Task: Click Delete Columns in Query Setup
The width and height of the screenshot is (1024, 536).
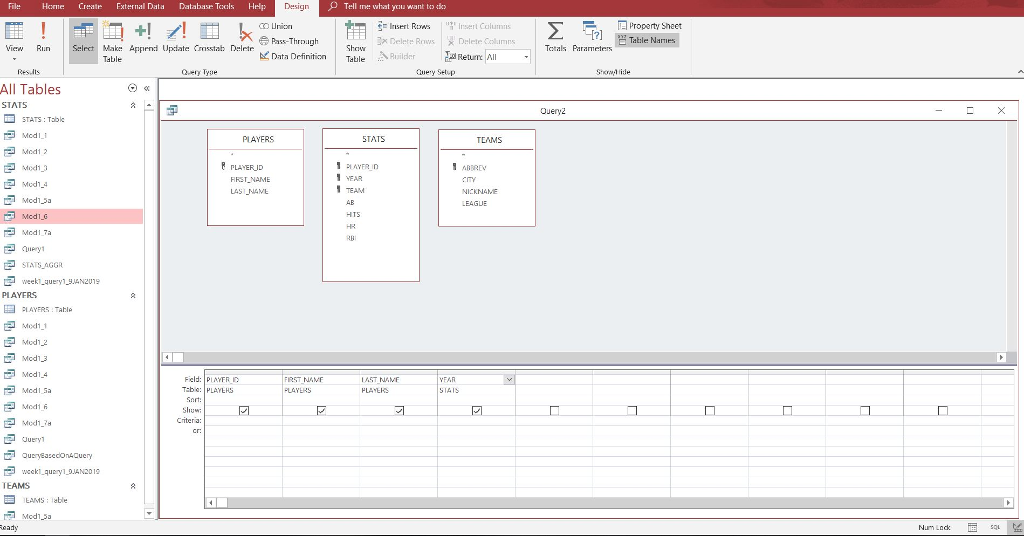Action: (480, 41)
